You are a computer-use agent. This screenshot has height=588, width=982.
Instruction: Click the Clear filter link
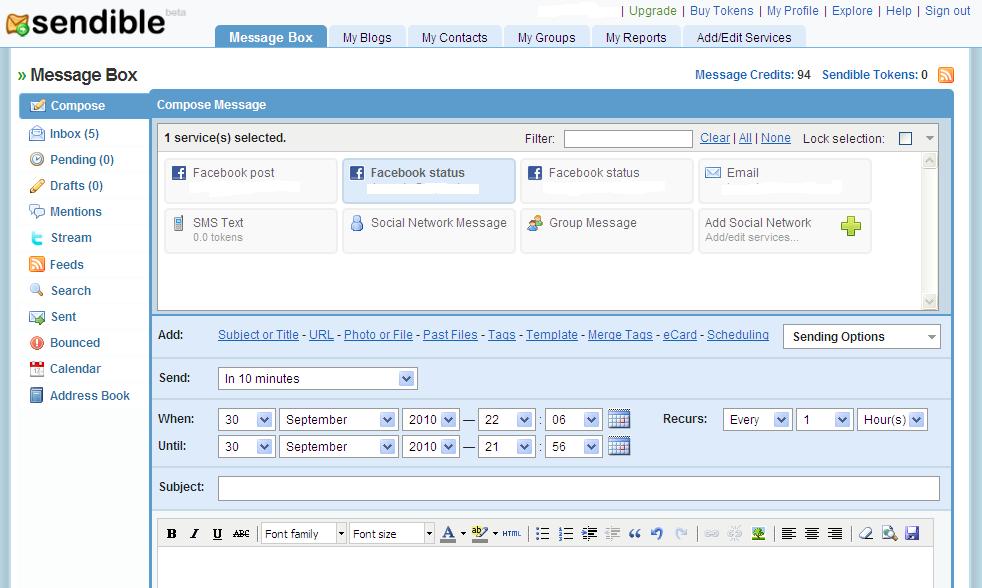coord(715,138)
